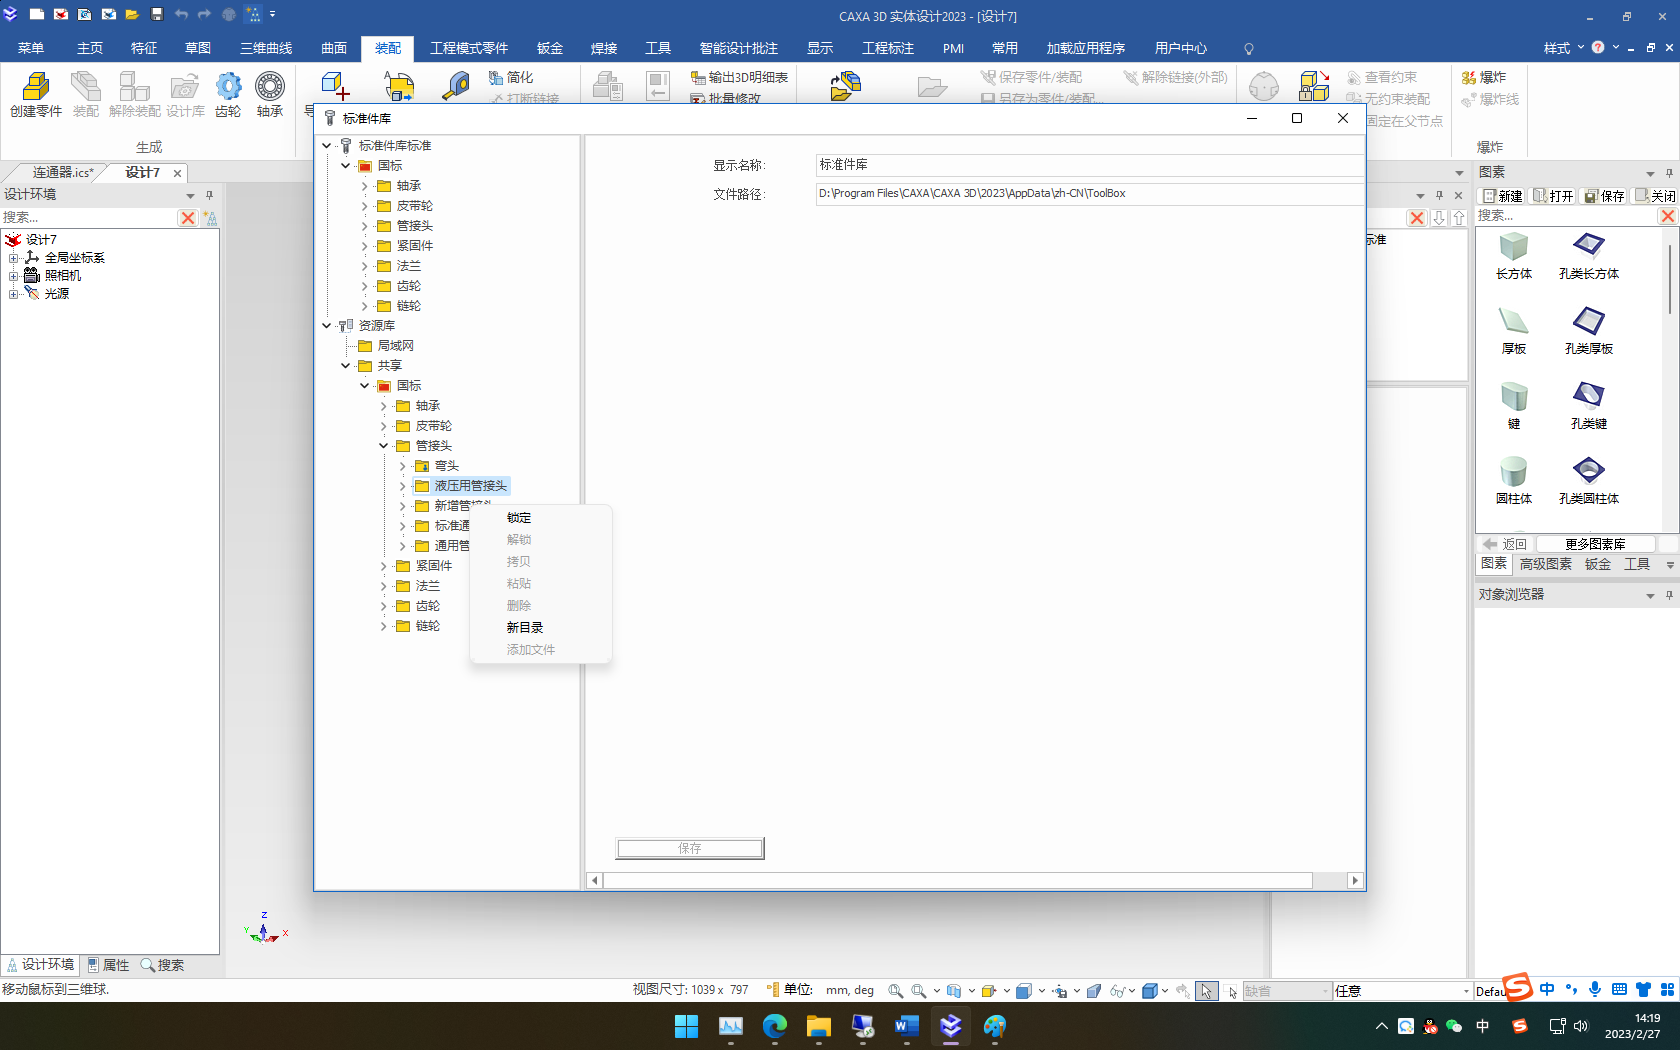Open File Explorer from the taskbar
This screenshot has height=1050, width=1680.
click(819, 1026)
